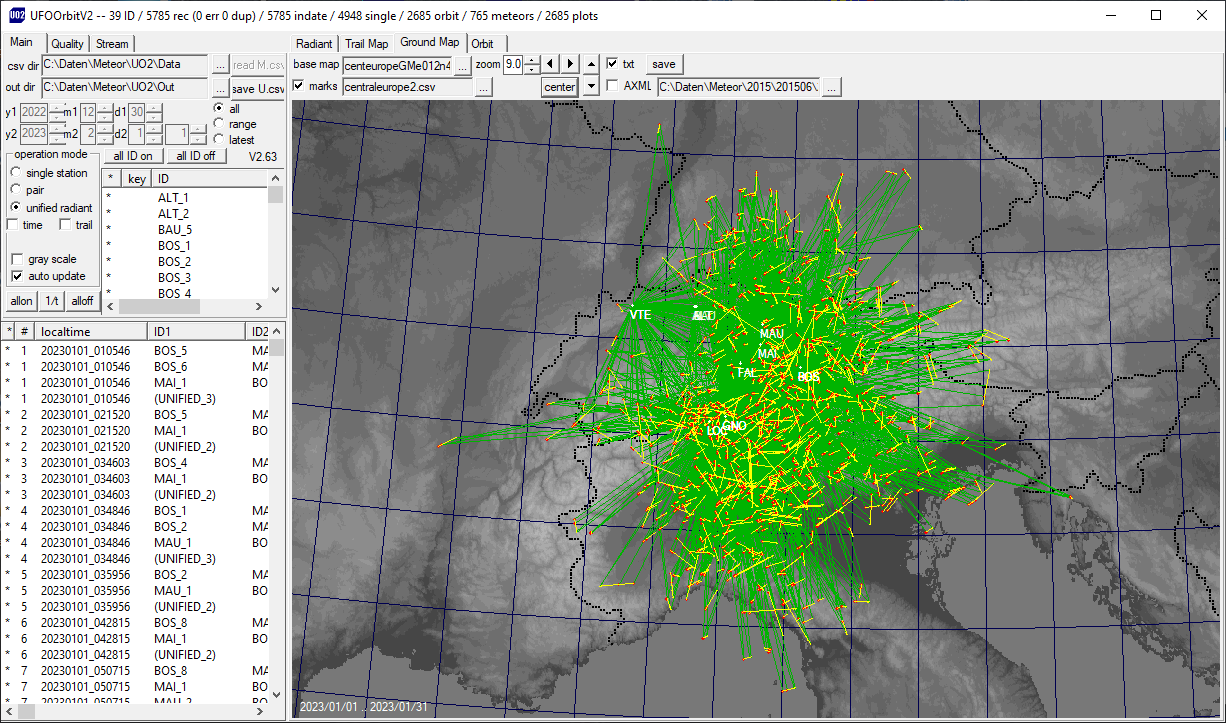The width and height of the screenshot is (1226, 723).
Task: Enable the AXML checkbox
Action: click(612, 86)
